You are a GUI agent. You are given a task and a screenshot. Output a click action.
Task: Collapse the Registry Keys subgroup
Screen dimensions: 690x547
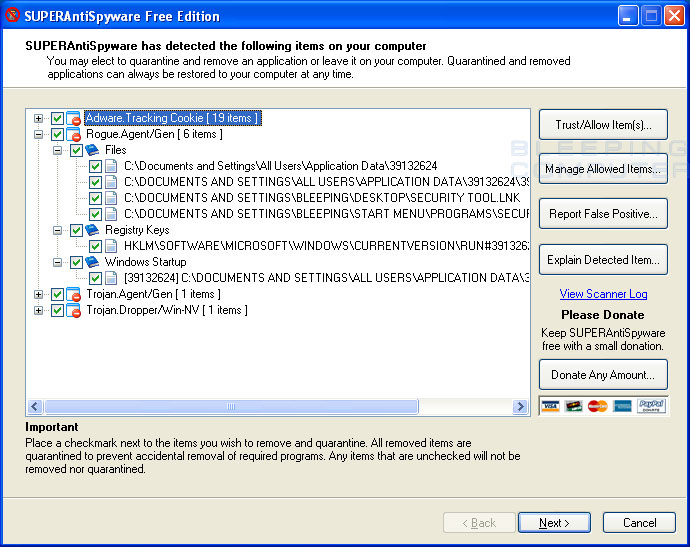[58, 230]
